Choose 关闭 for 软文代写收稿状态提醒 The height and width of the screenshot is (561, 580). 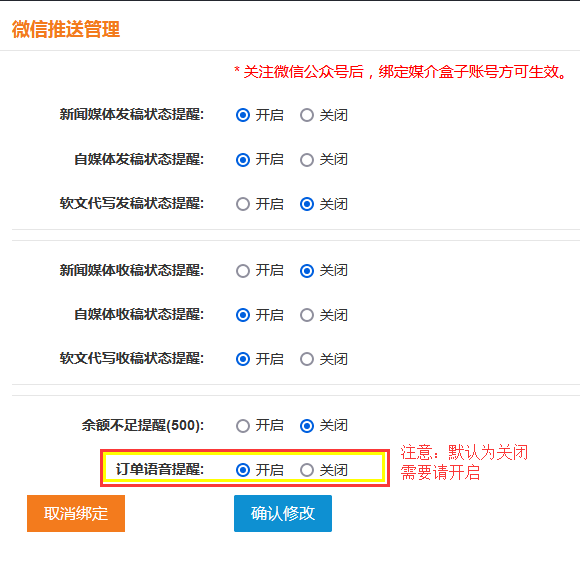[307, 359]
